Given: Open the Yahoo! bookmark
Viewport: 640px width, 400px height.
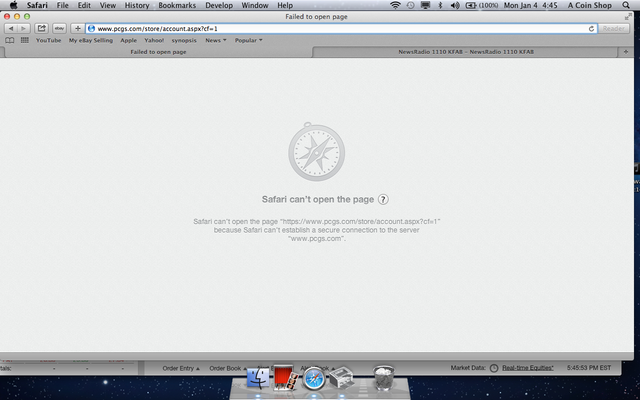Looking at the screenshot, I should [154, 40].
